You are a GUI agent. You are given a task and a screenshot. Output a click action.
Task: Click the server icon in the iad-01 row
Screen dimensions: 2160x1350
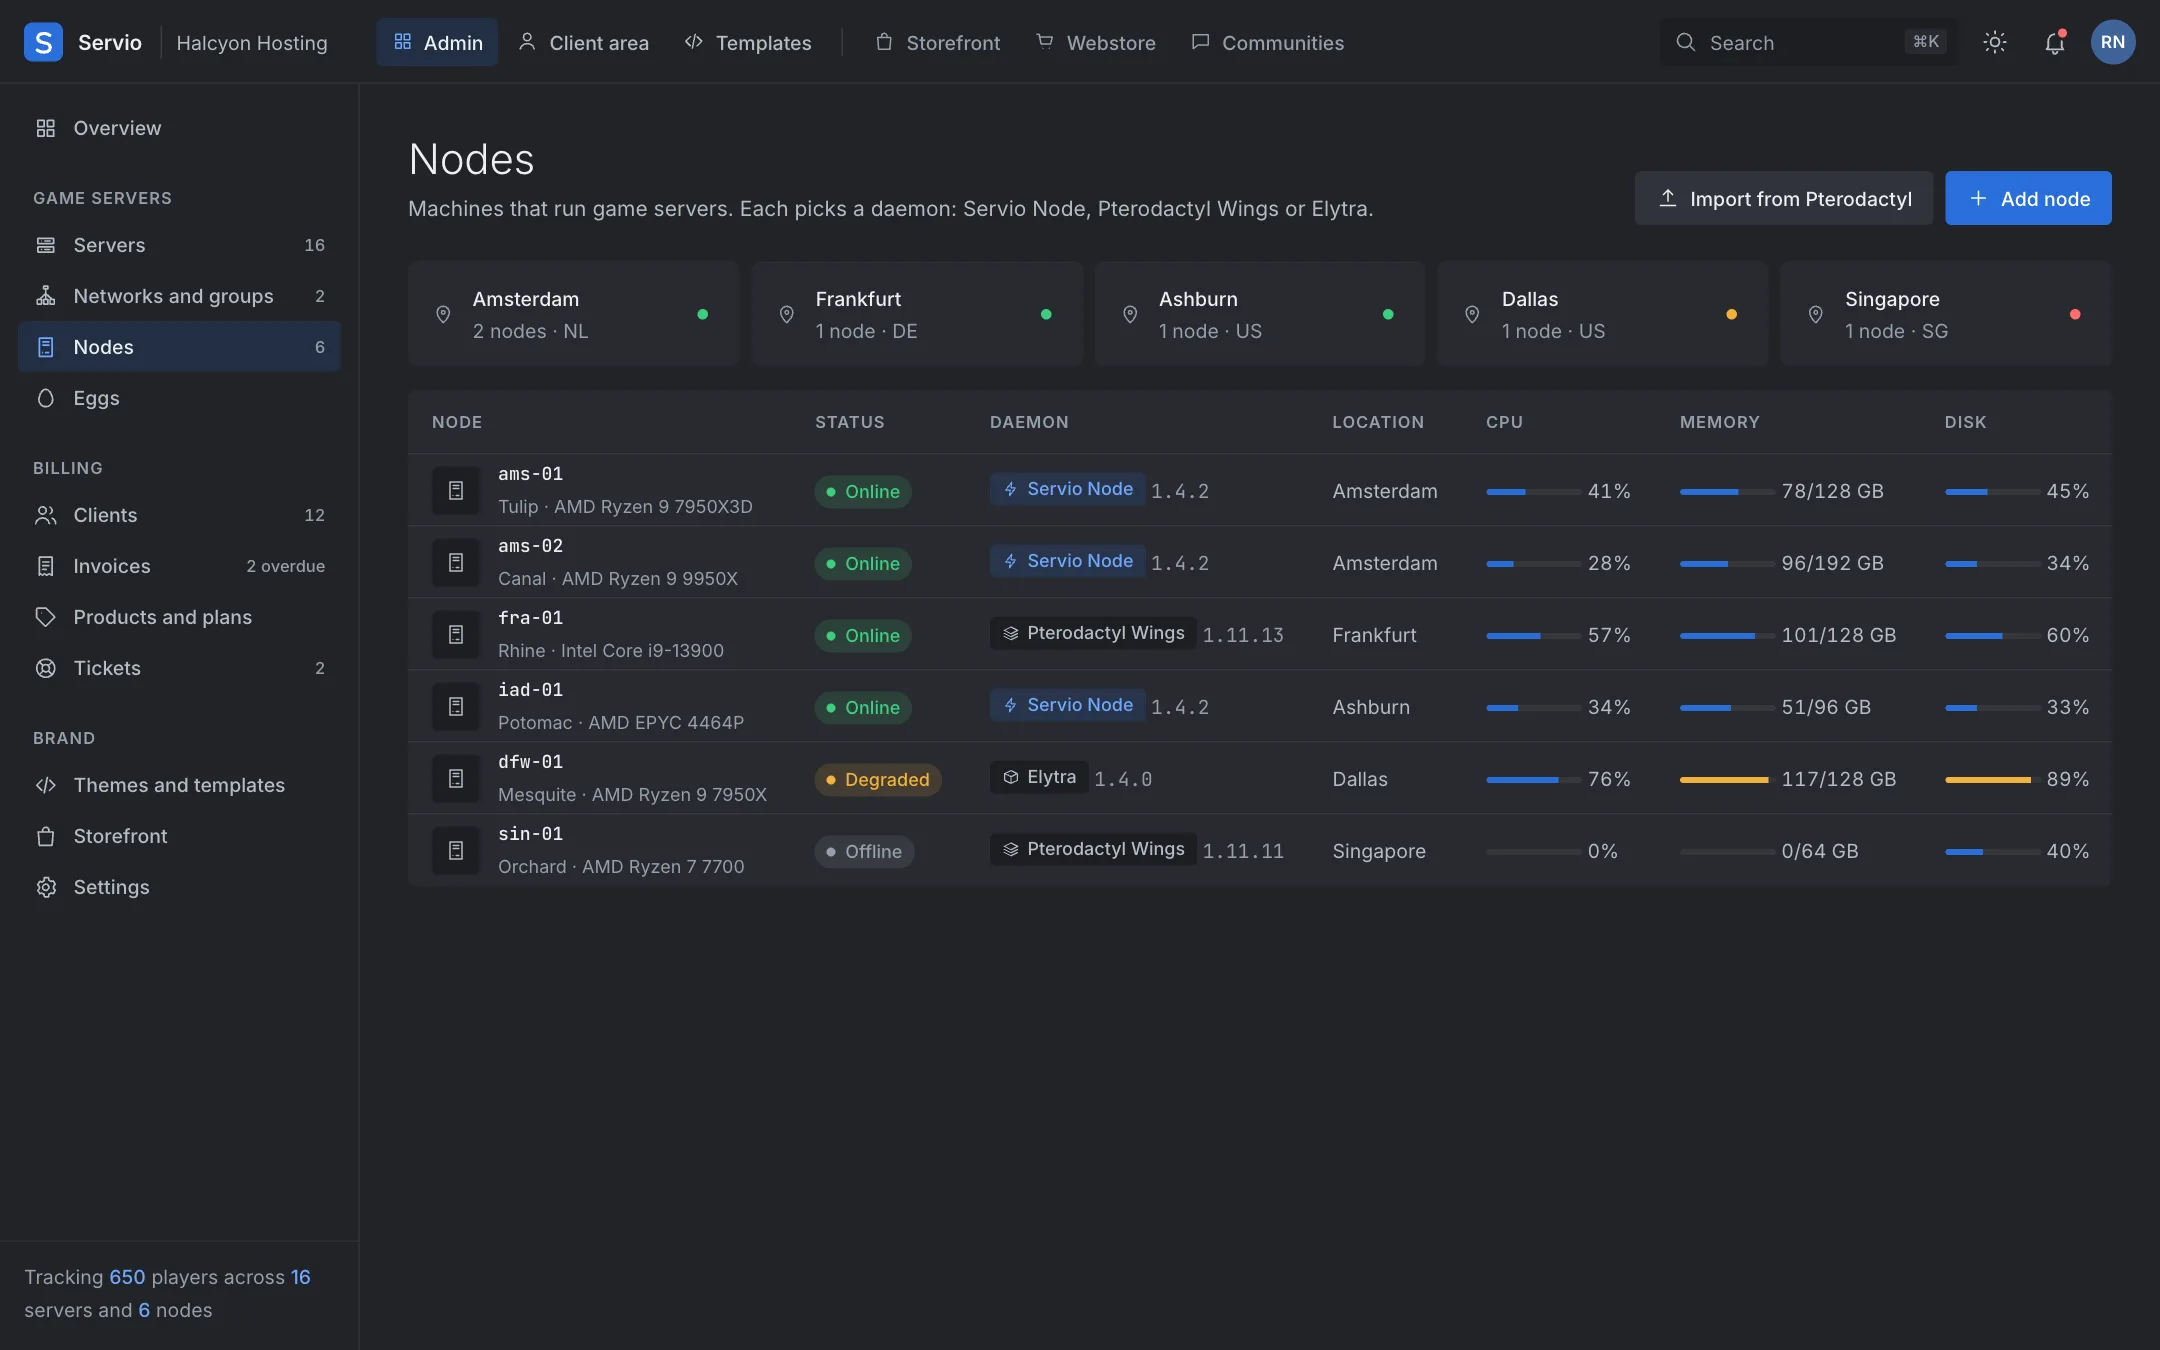click(x=456, y=706)
